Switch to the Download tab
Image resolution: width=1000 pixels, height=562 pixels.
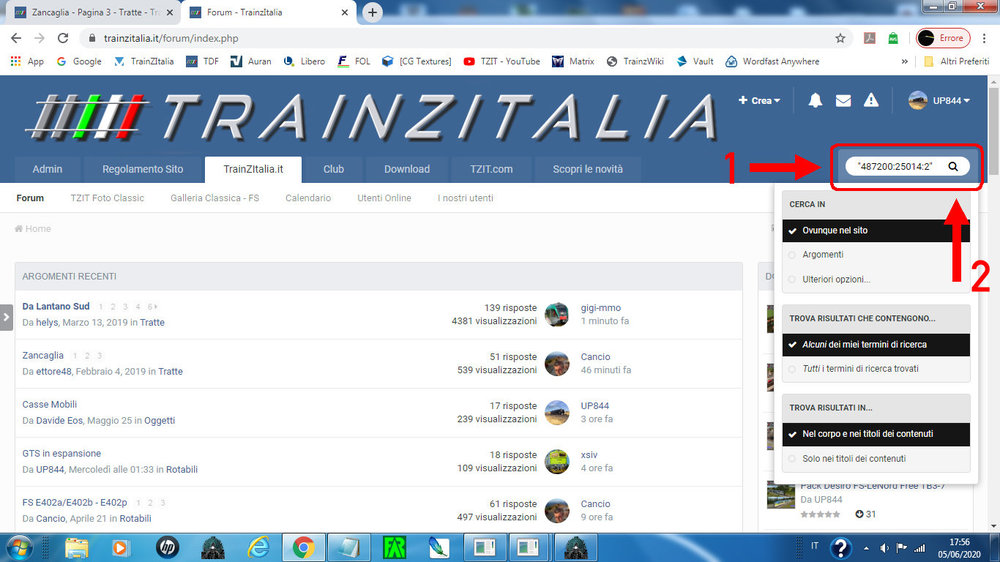coord(407,169)
